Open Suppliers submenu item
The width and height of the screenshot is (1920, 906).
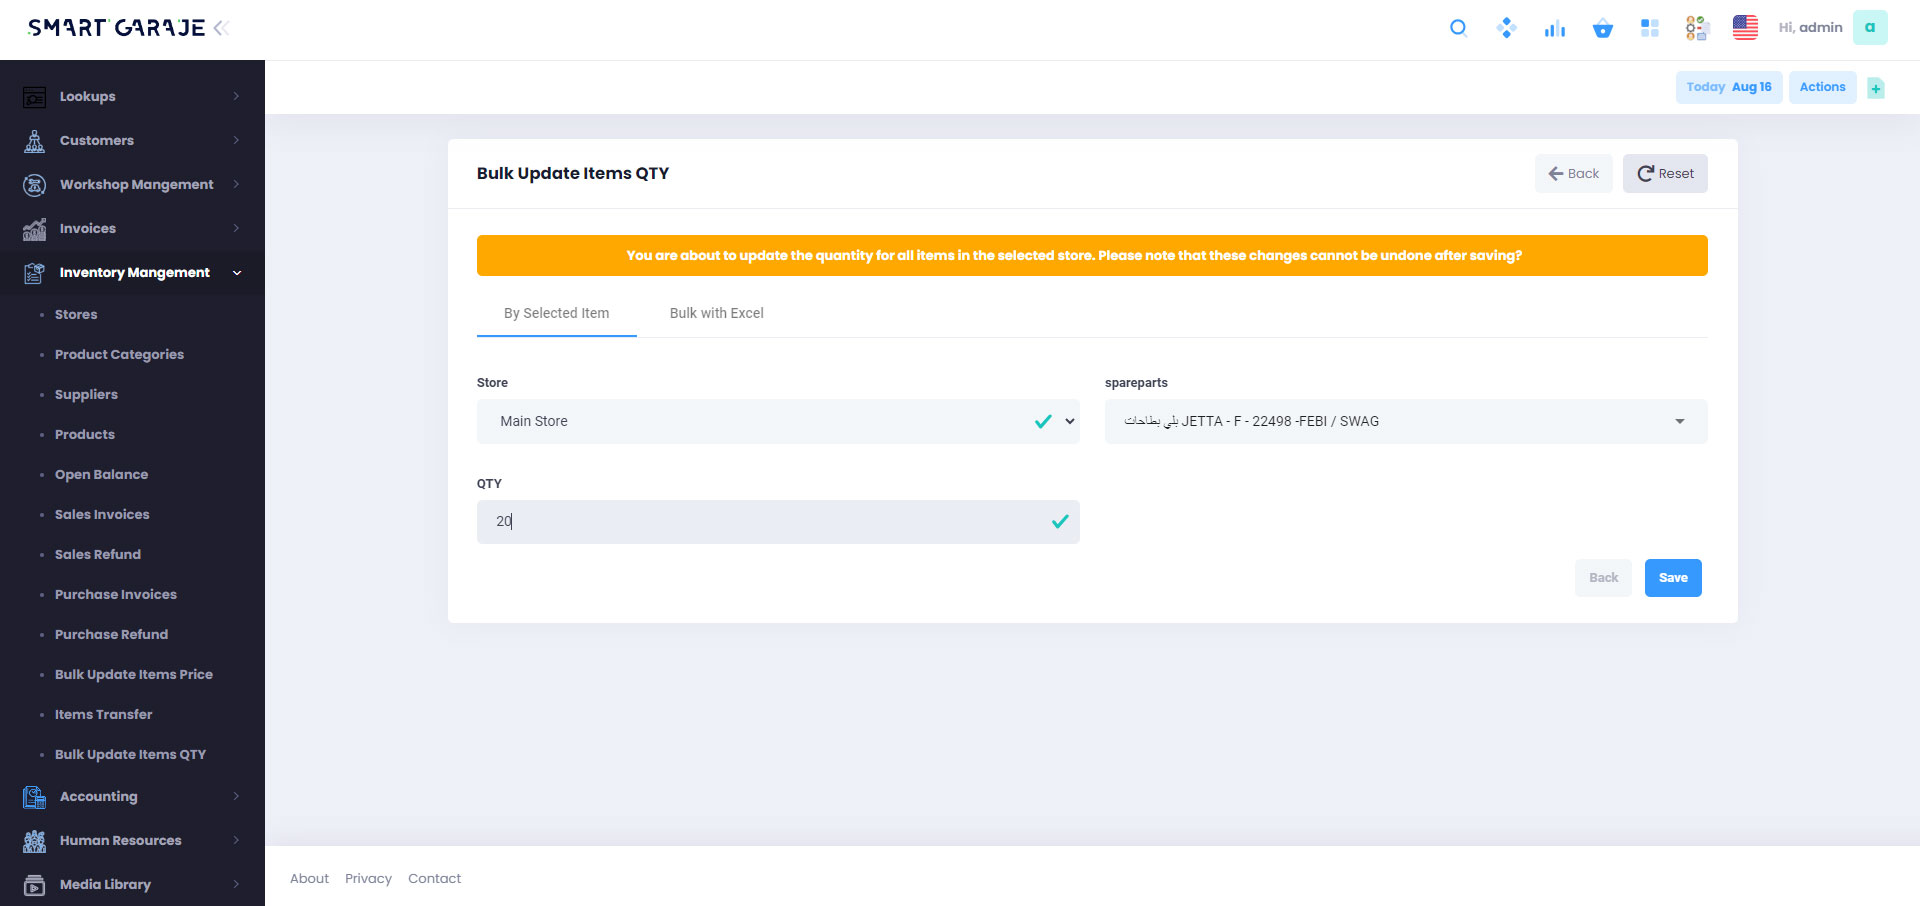tap(86, 394)
